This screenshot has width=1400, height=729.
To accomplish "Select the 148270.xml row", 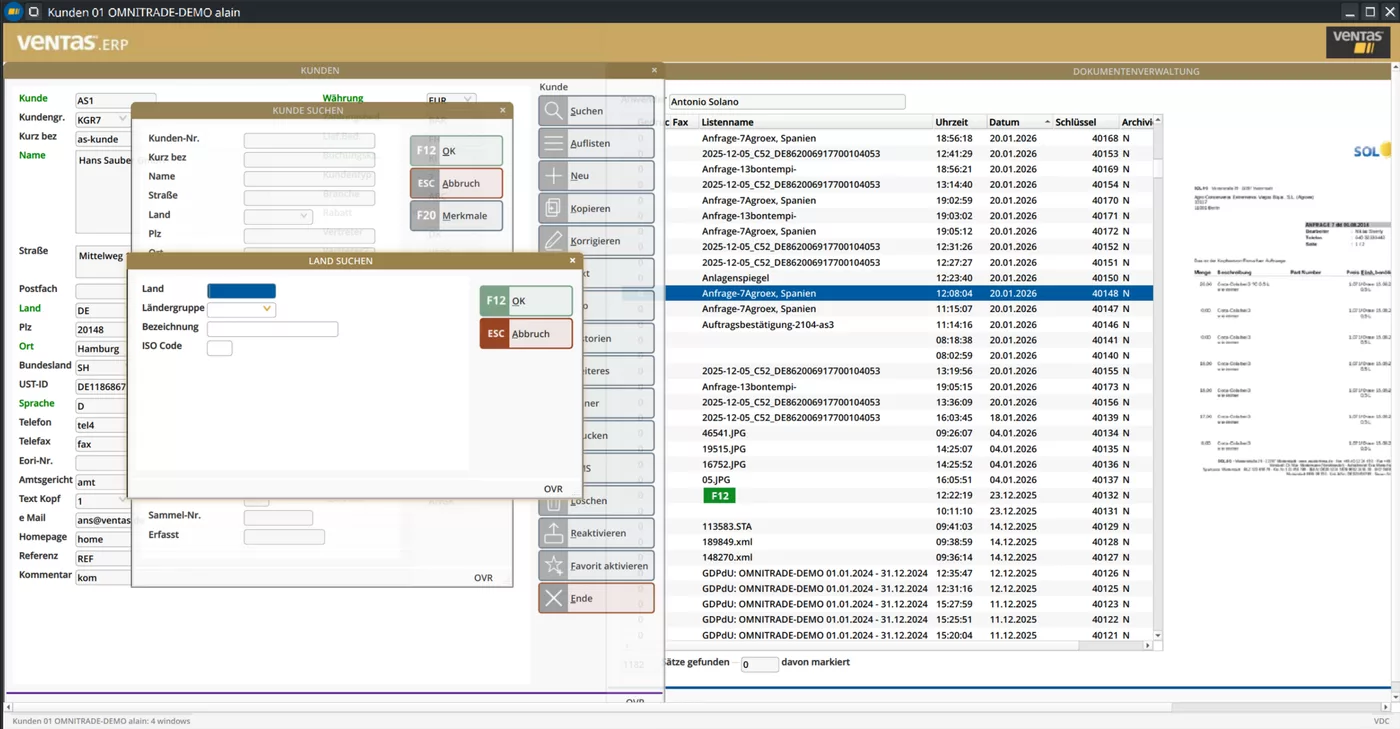I will pos(908,557).
